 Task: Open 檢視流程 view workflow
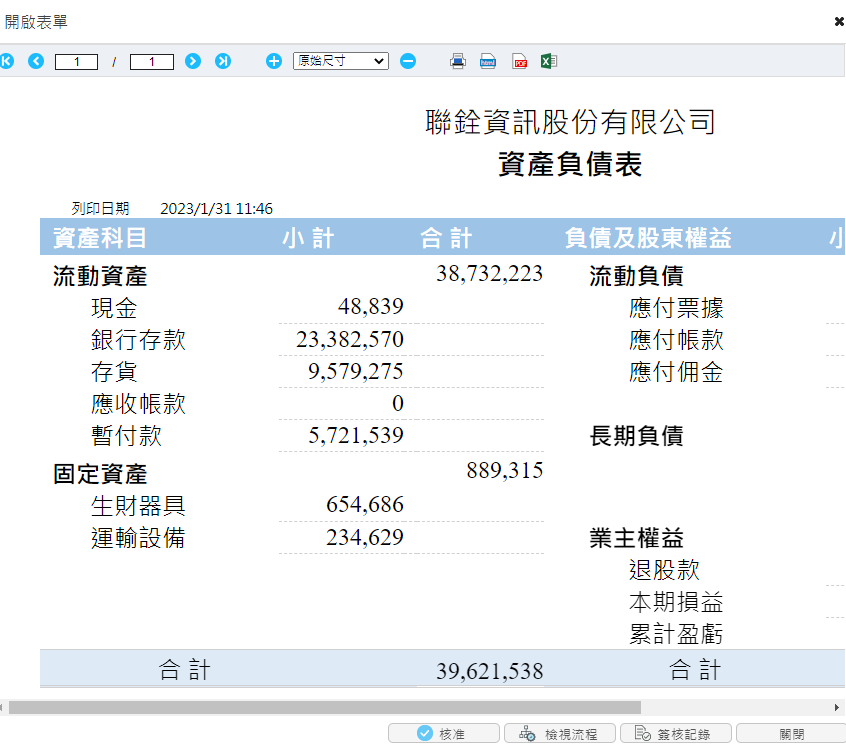pos(560,734)
